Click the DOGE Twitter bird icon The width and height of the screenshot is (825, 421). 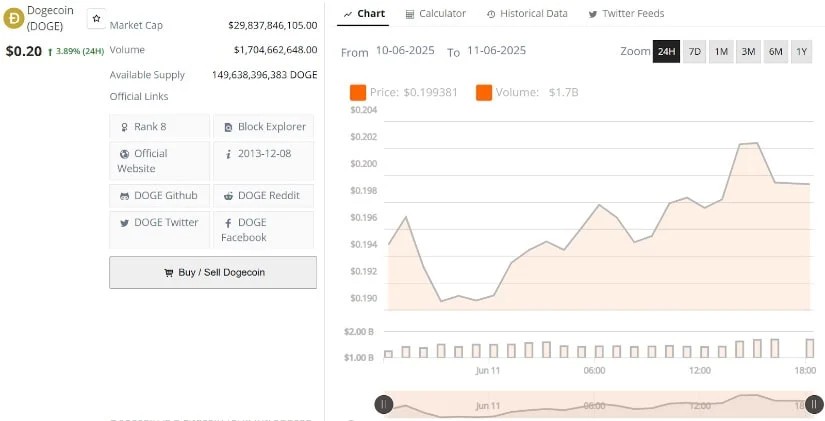tap(124, 223)
